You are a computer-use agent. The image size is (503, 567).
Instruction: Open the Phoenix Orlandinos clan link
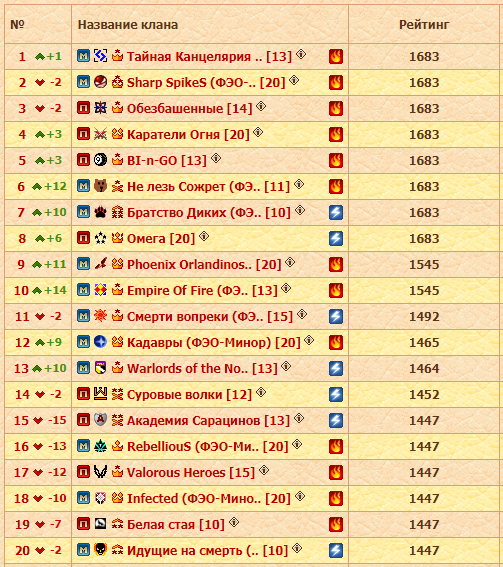(204, 264)
